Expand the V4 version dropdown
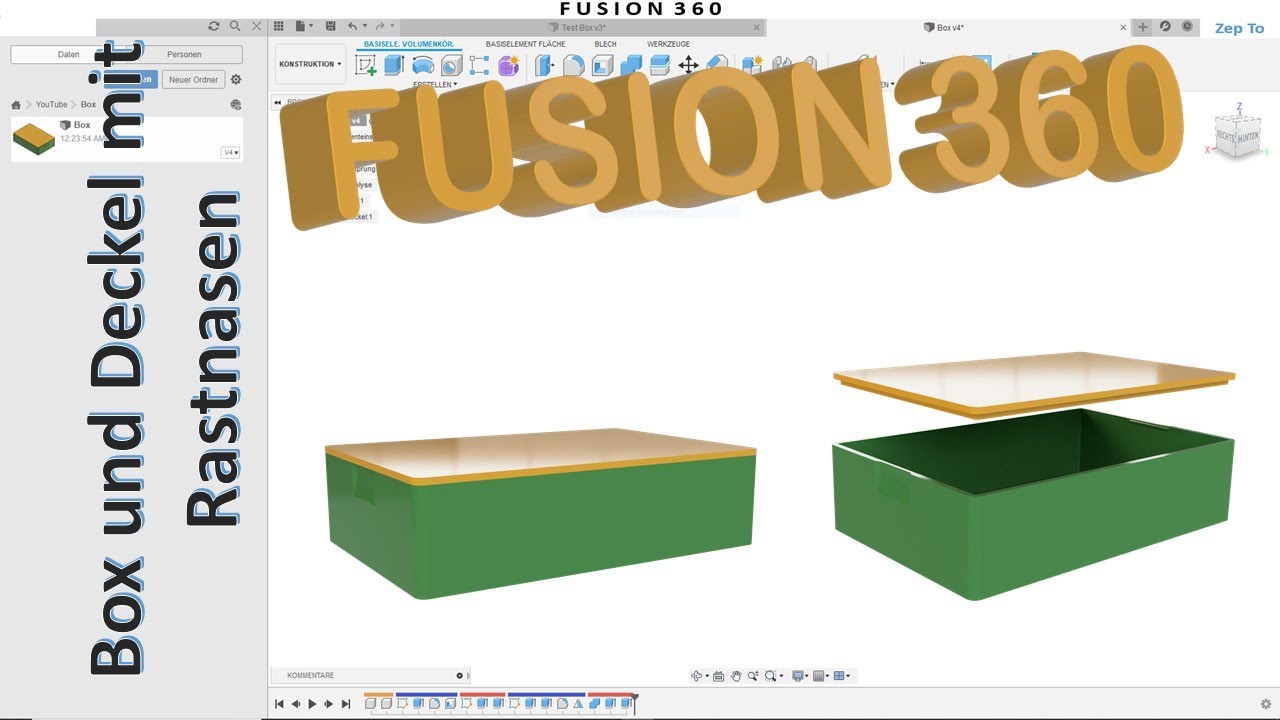The width and height of the screenshot is (1280, 720). click(x=231, y=153)
